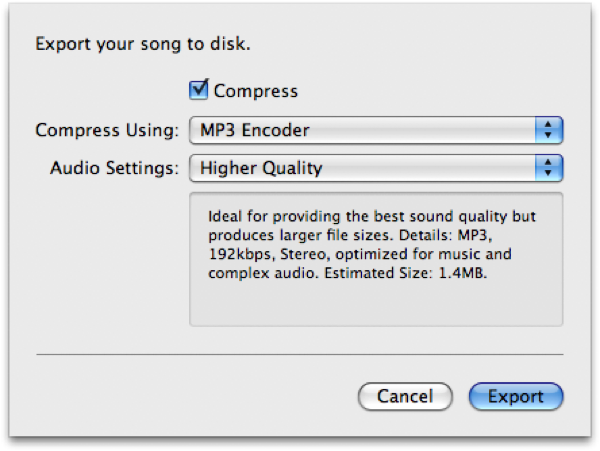Click the blue checkmark next to Compress
The width and height of the screenshot is (600, 451).
(x=199, y=90)
